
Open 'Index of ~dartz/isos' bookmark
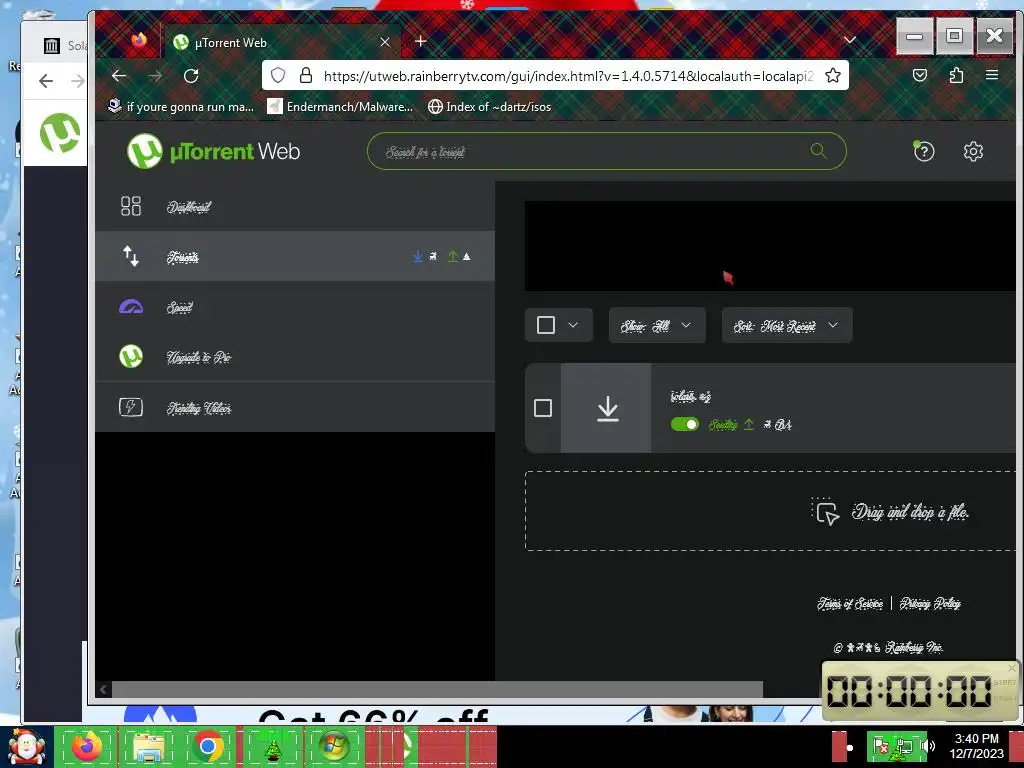click(x=489, y=106)
